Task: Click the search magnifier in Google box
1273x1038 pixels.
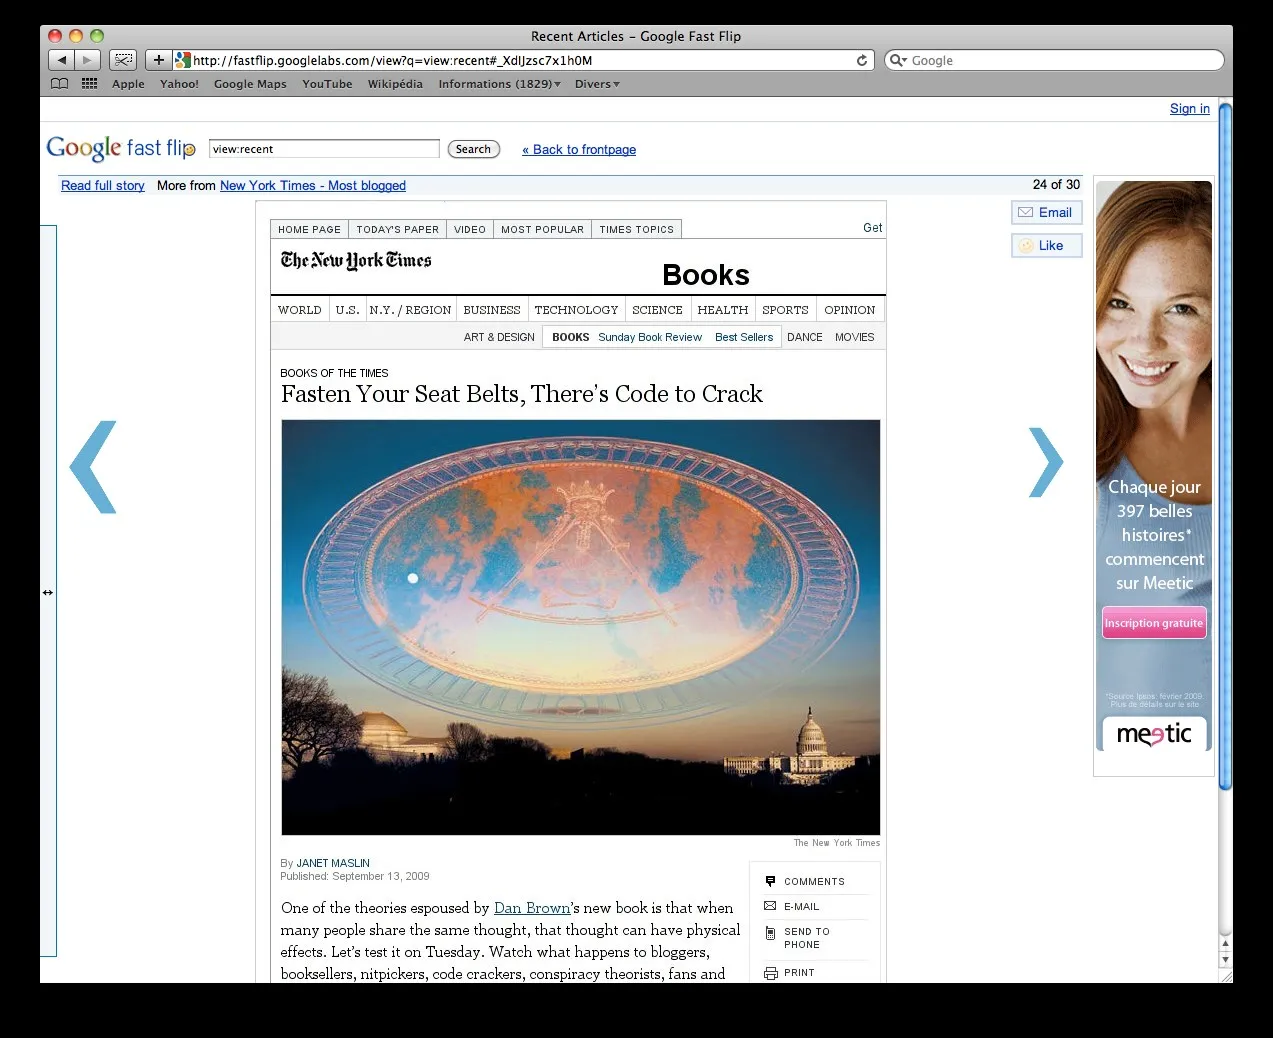Action: coord(898,60)
